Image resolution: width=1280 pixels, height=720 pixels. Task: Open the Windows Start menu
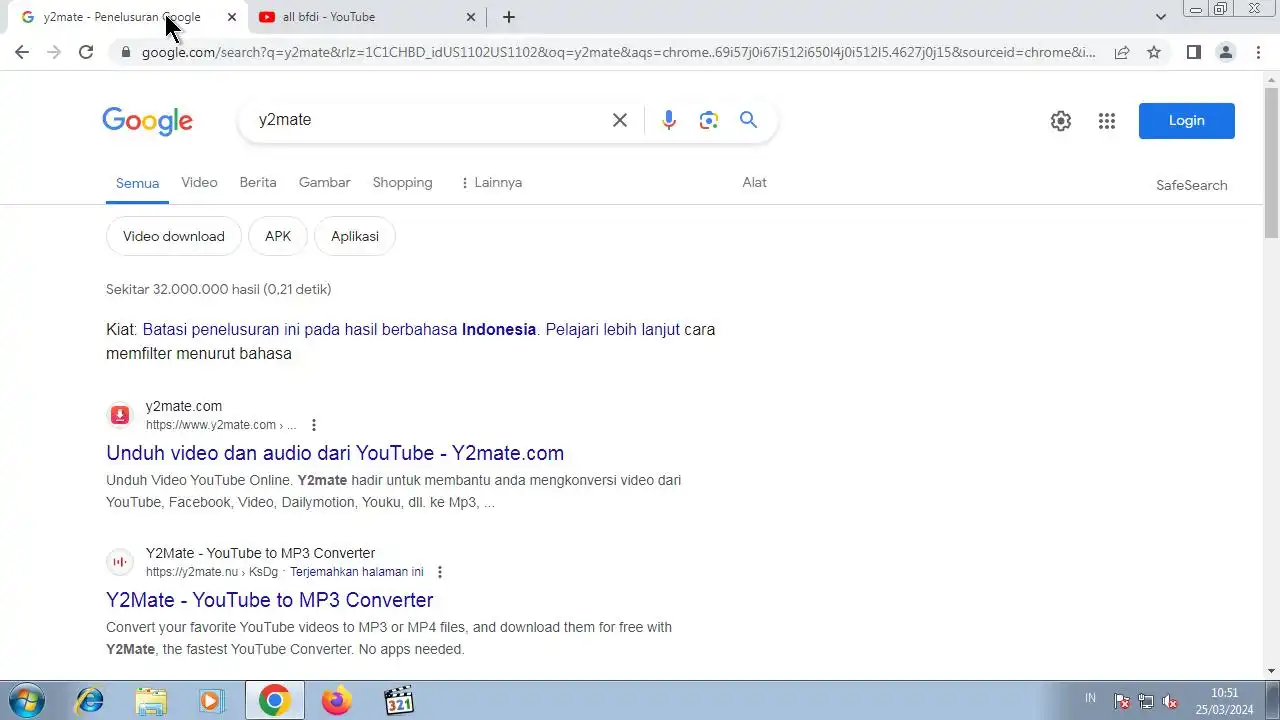click(x=25, y=701)
